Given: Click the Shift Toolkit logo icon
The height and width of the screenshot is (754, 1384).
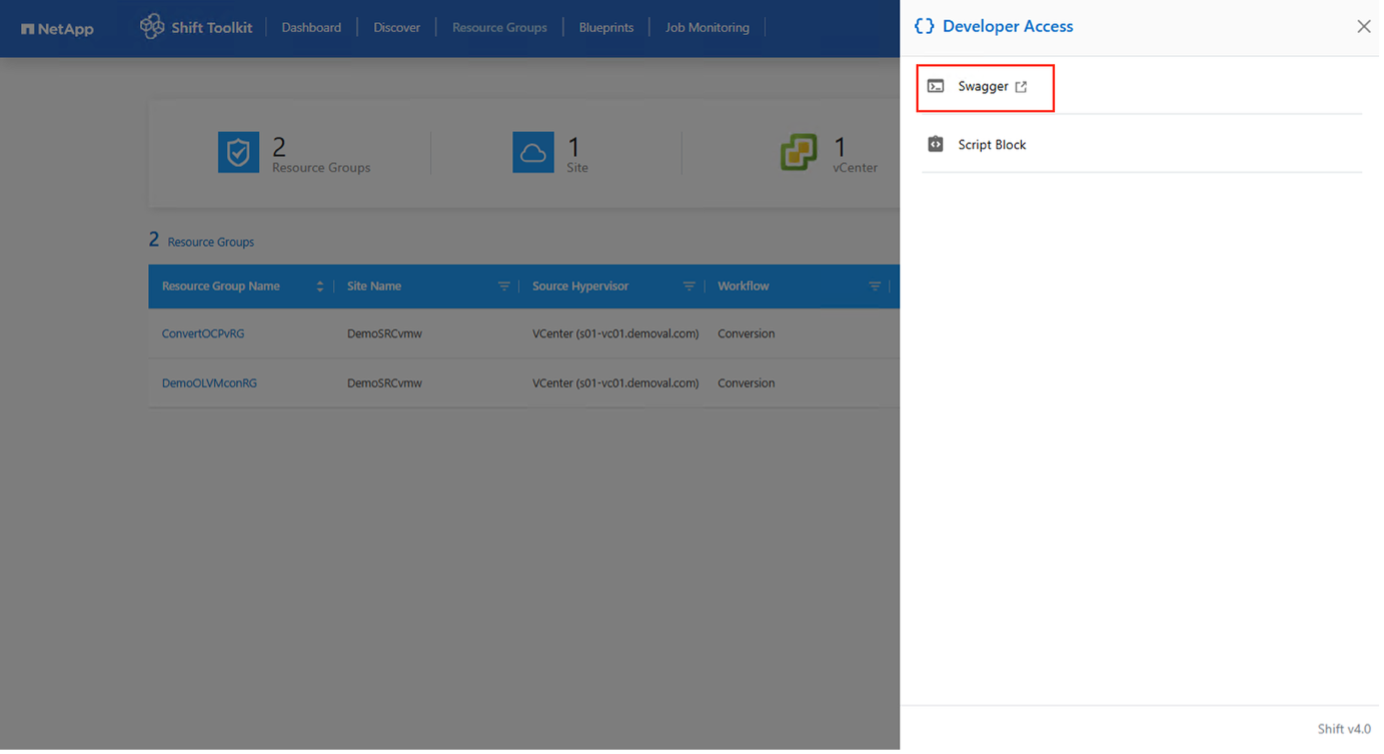Looking at the screenshot, I should [152, 27].
